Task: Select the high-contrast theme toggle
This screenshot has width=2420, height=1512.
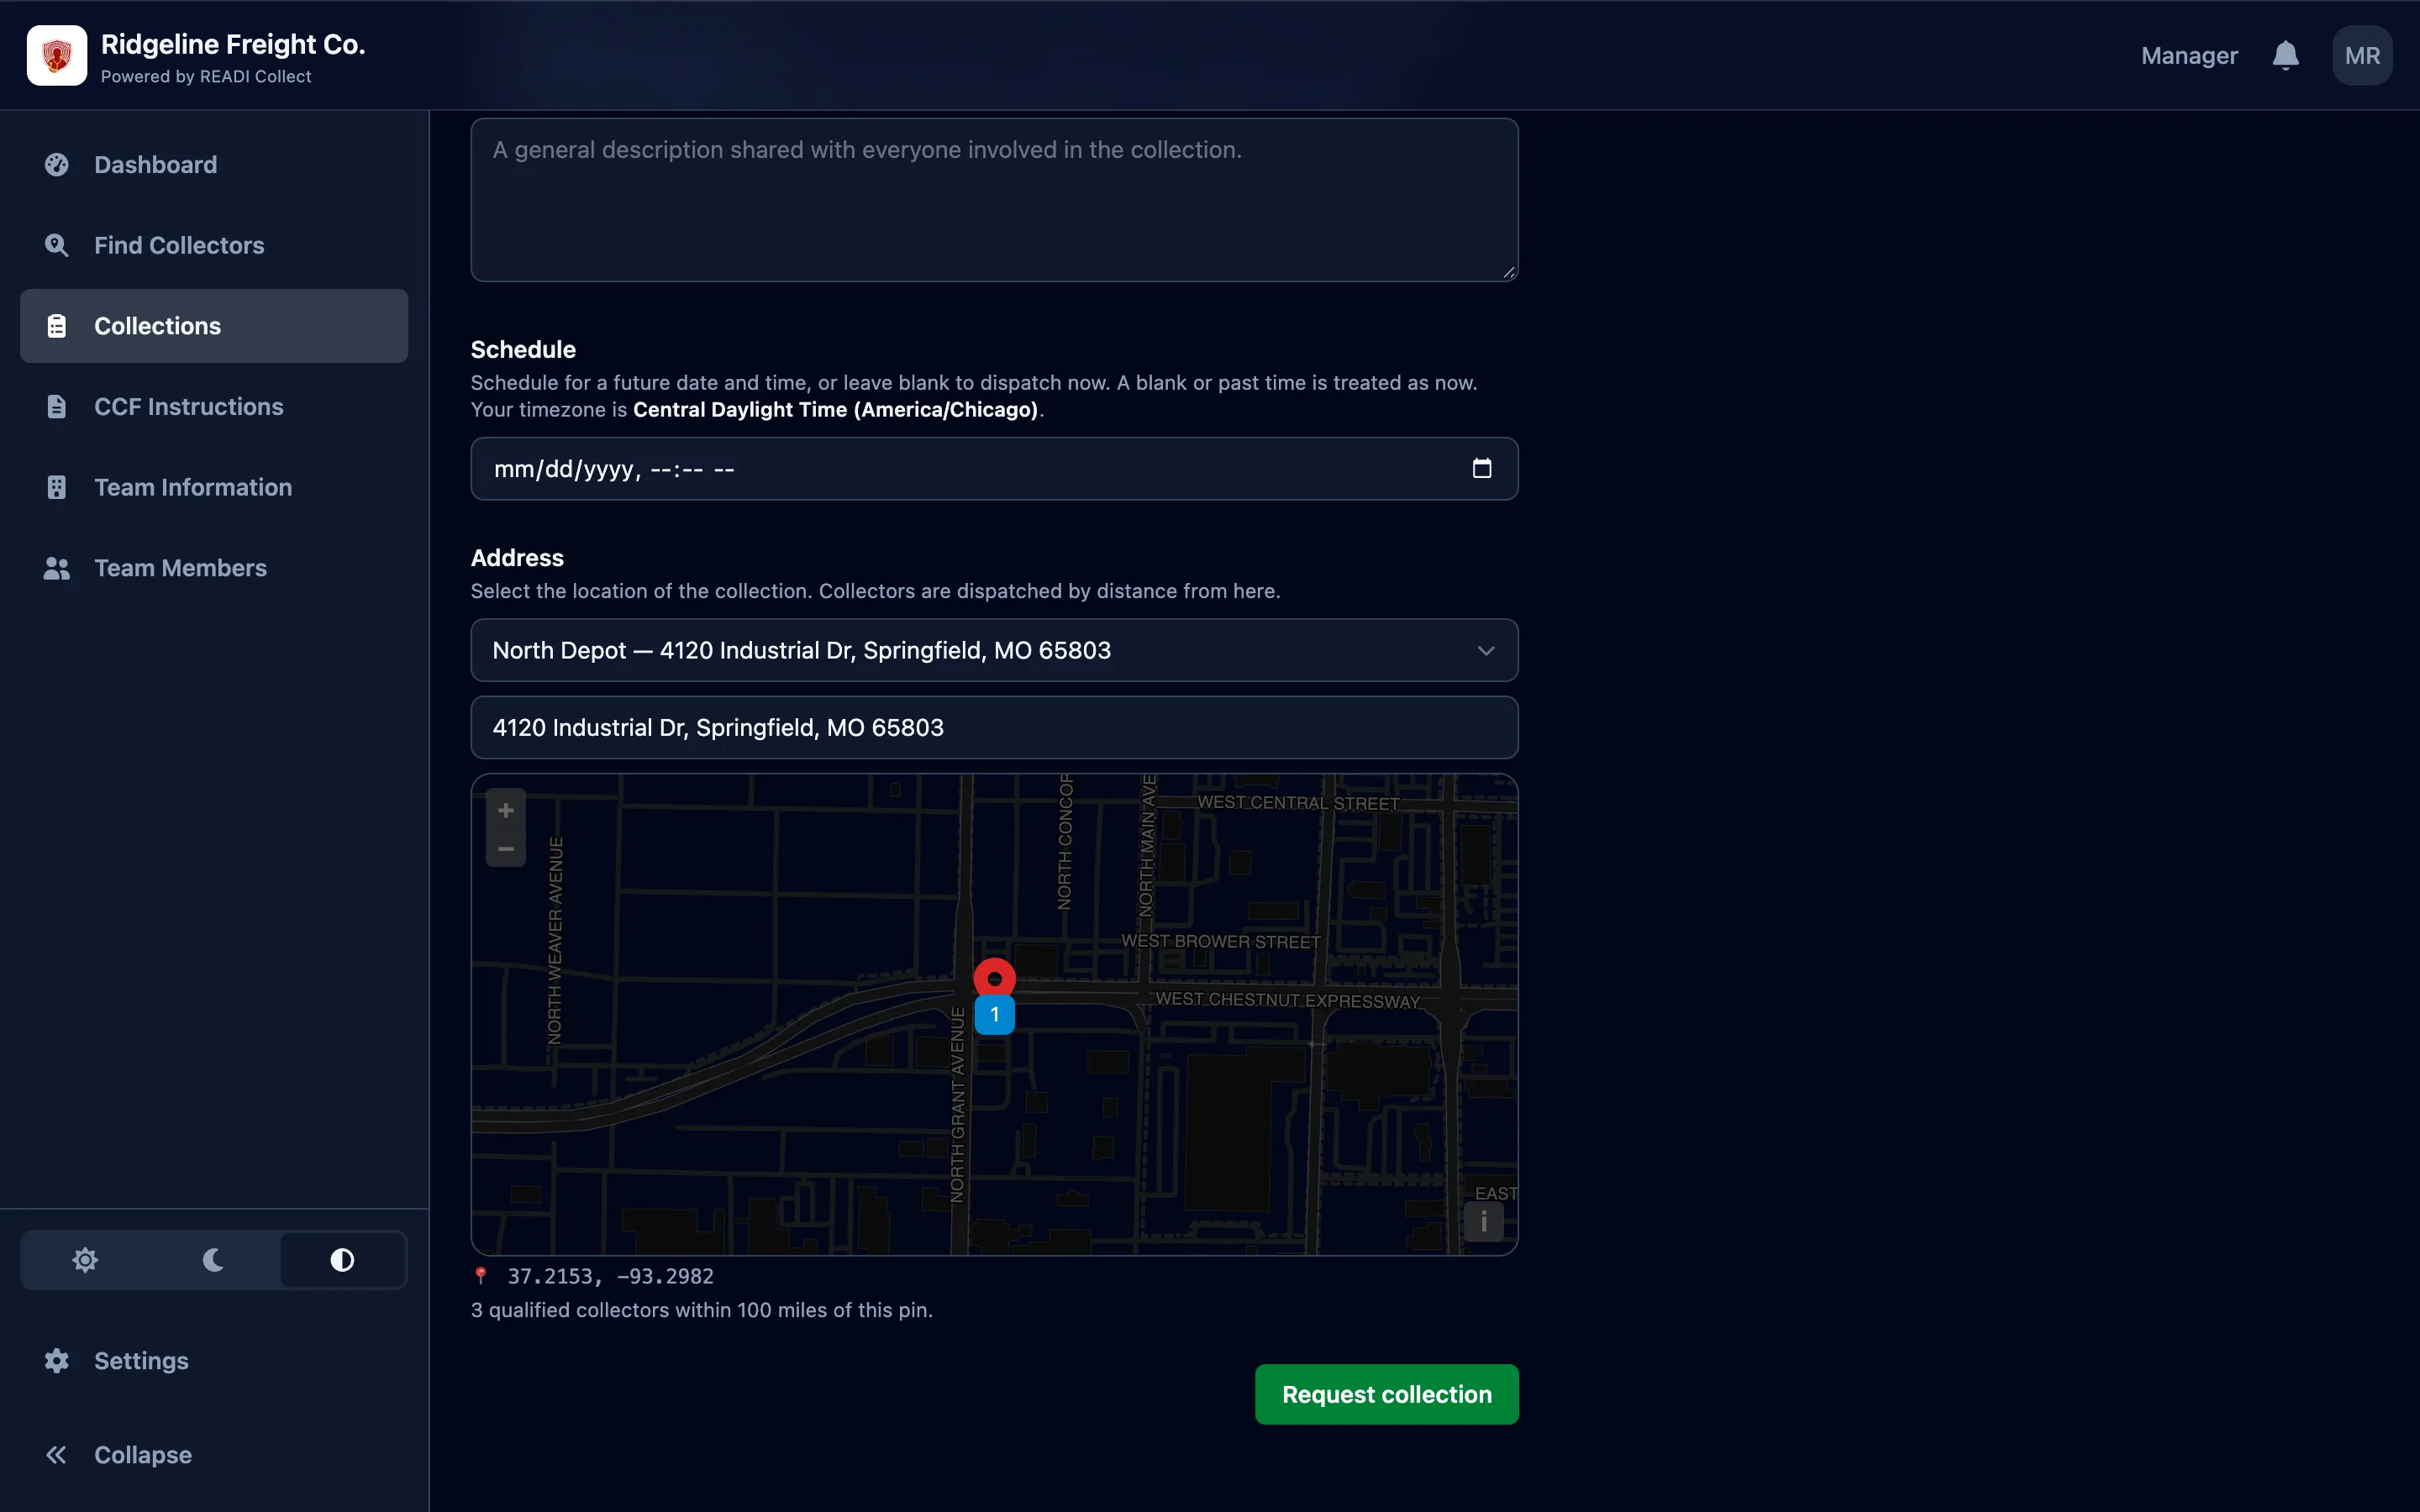Action: [x=342, y=1260]
